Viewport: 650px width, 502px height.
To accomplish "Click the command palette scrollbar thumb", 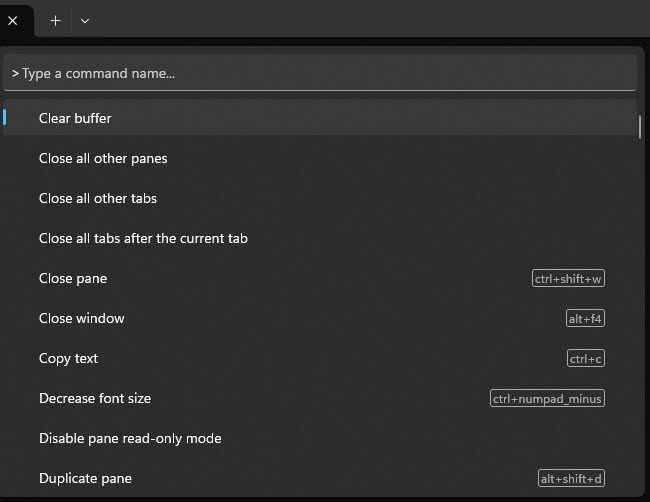I will coord(640,125).
